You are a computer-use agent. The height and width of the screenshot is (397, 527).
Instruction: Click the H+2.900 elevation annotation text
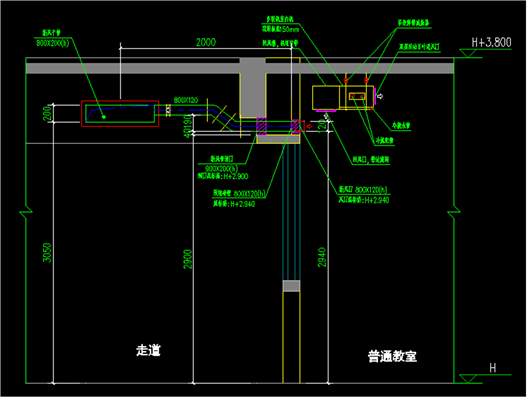[236, 176]
